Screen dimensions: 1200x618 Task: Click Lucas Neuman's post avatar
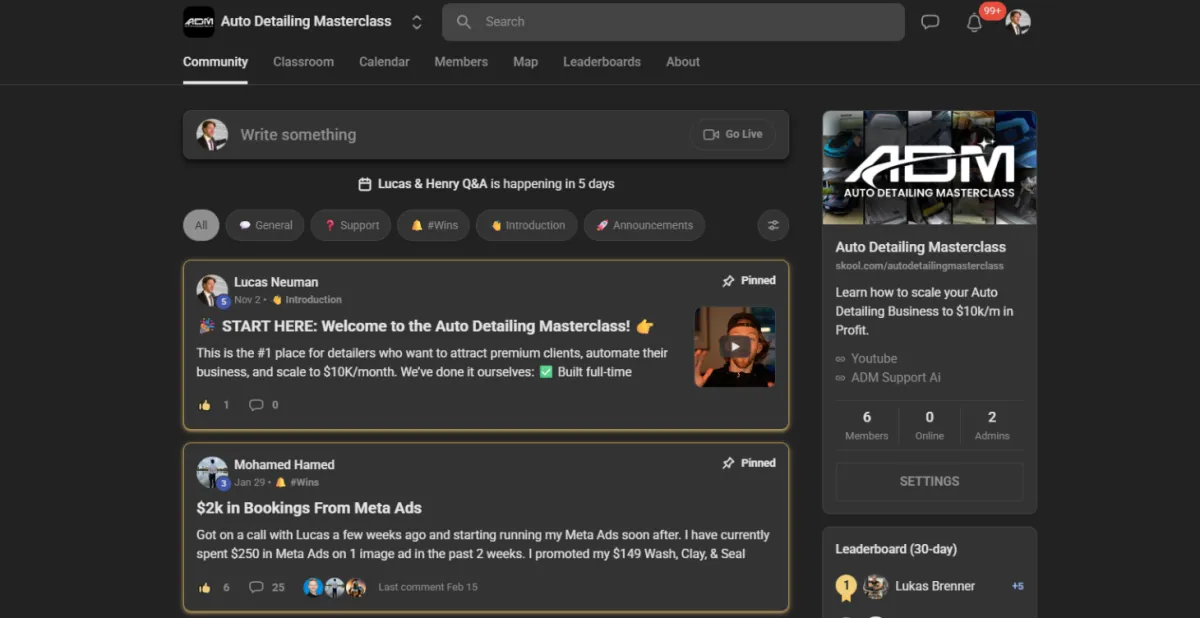(x=212, y=290)
